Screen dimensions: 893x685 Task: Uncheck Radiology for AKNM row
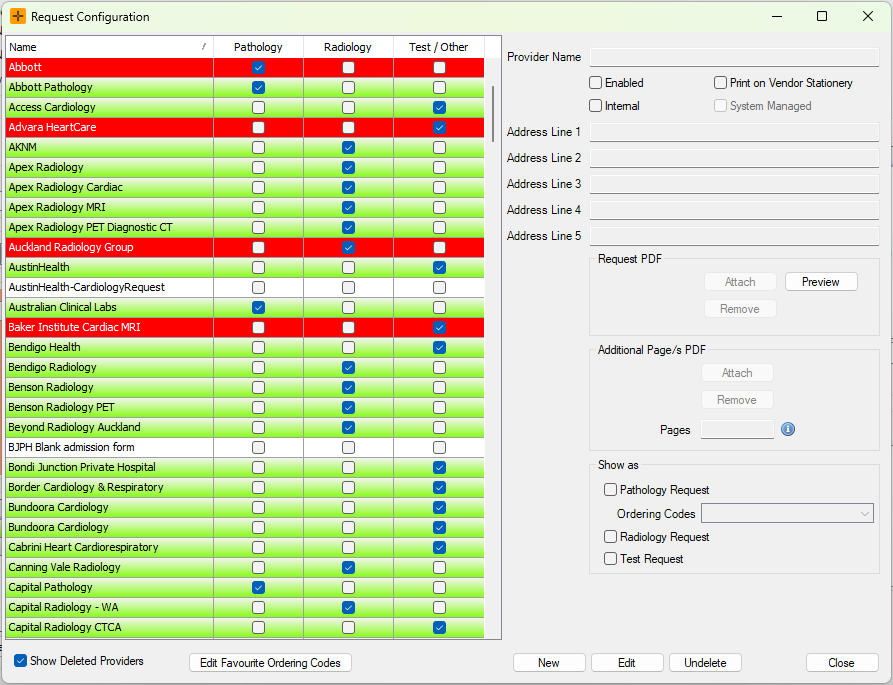coord(349,147)
